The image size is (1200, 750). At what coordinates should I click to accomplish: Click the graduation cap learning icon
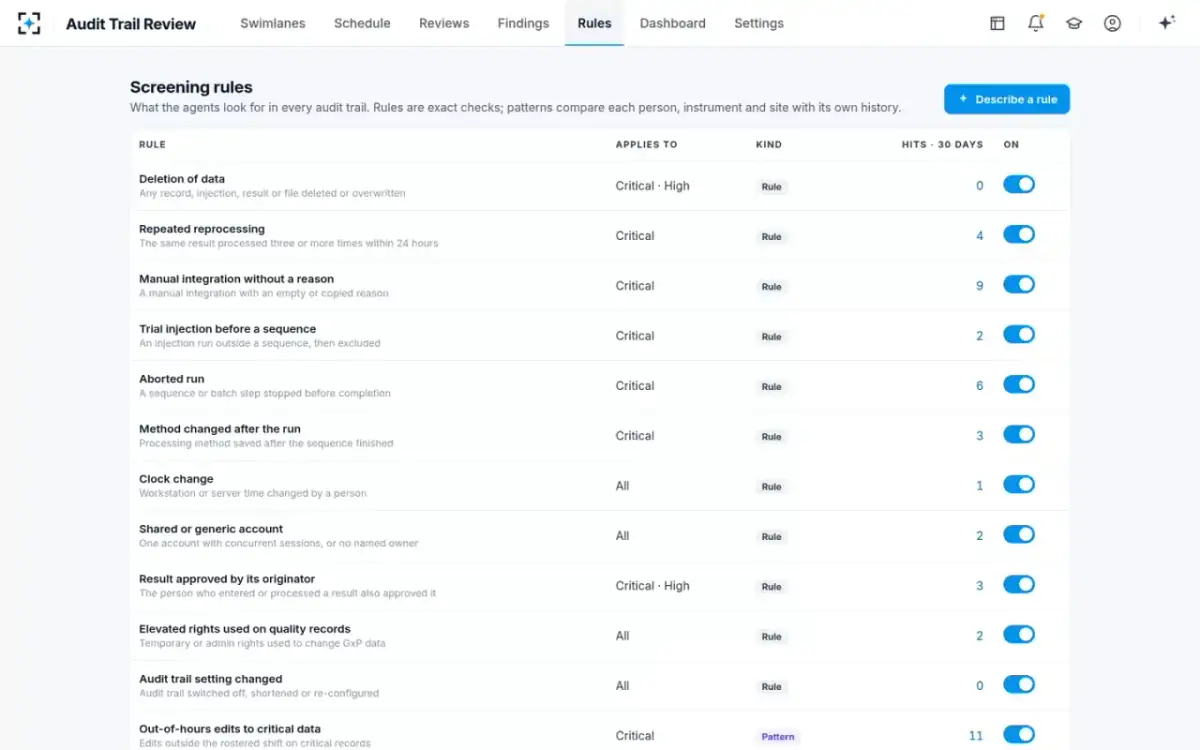pos(1074,23)
